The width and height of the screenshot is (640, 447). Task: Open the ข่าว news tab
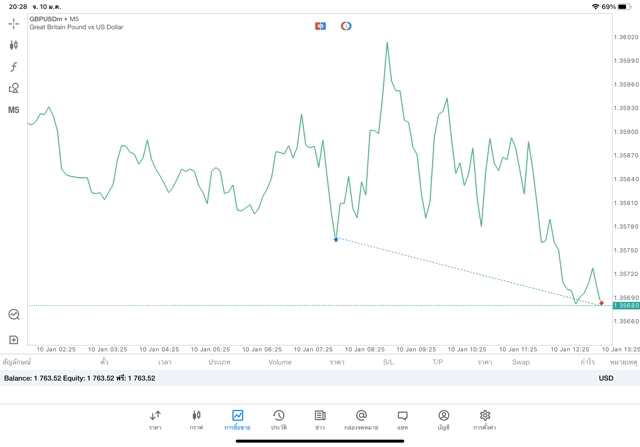[320, 419]
